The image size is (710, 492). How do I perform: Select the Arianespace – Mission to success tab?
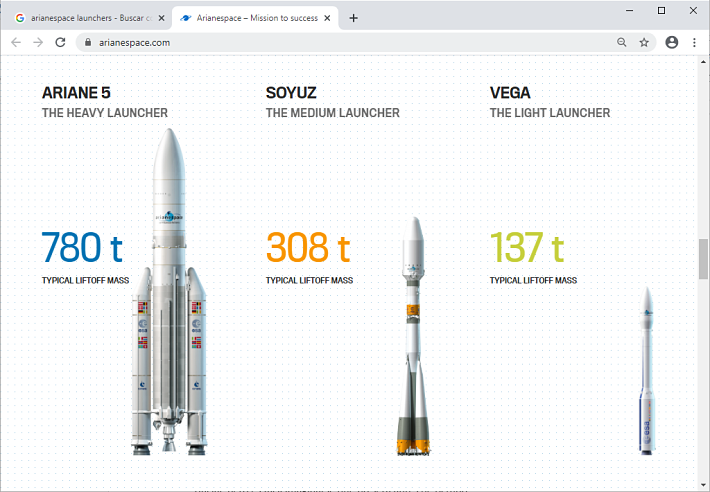tap(256, 18)
